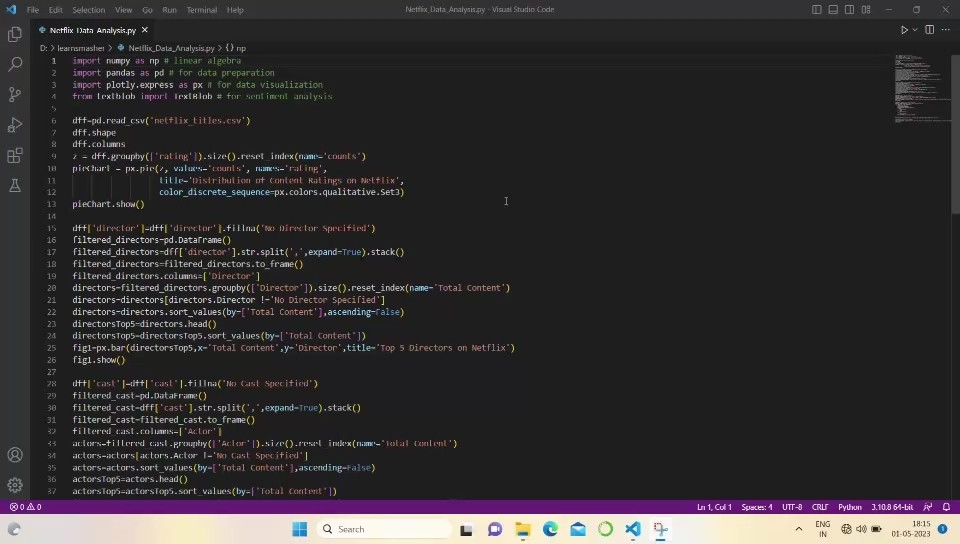Open editor More Actions ellipsis menu
The width and height of the screenshot is (960, 544).
pyautogui.click(x=945, y=30)
